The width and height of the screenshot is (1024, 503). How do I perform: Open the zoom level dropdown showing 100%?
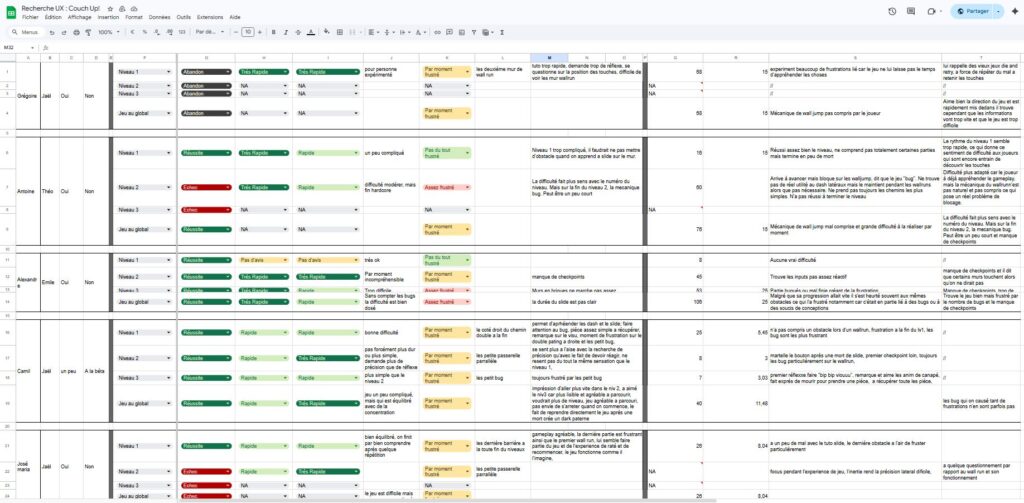(x=108, y=32)
